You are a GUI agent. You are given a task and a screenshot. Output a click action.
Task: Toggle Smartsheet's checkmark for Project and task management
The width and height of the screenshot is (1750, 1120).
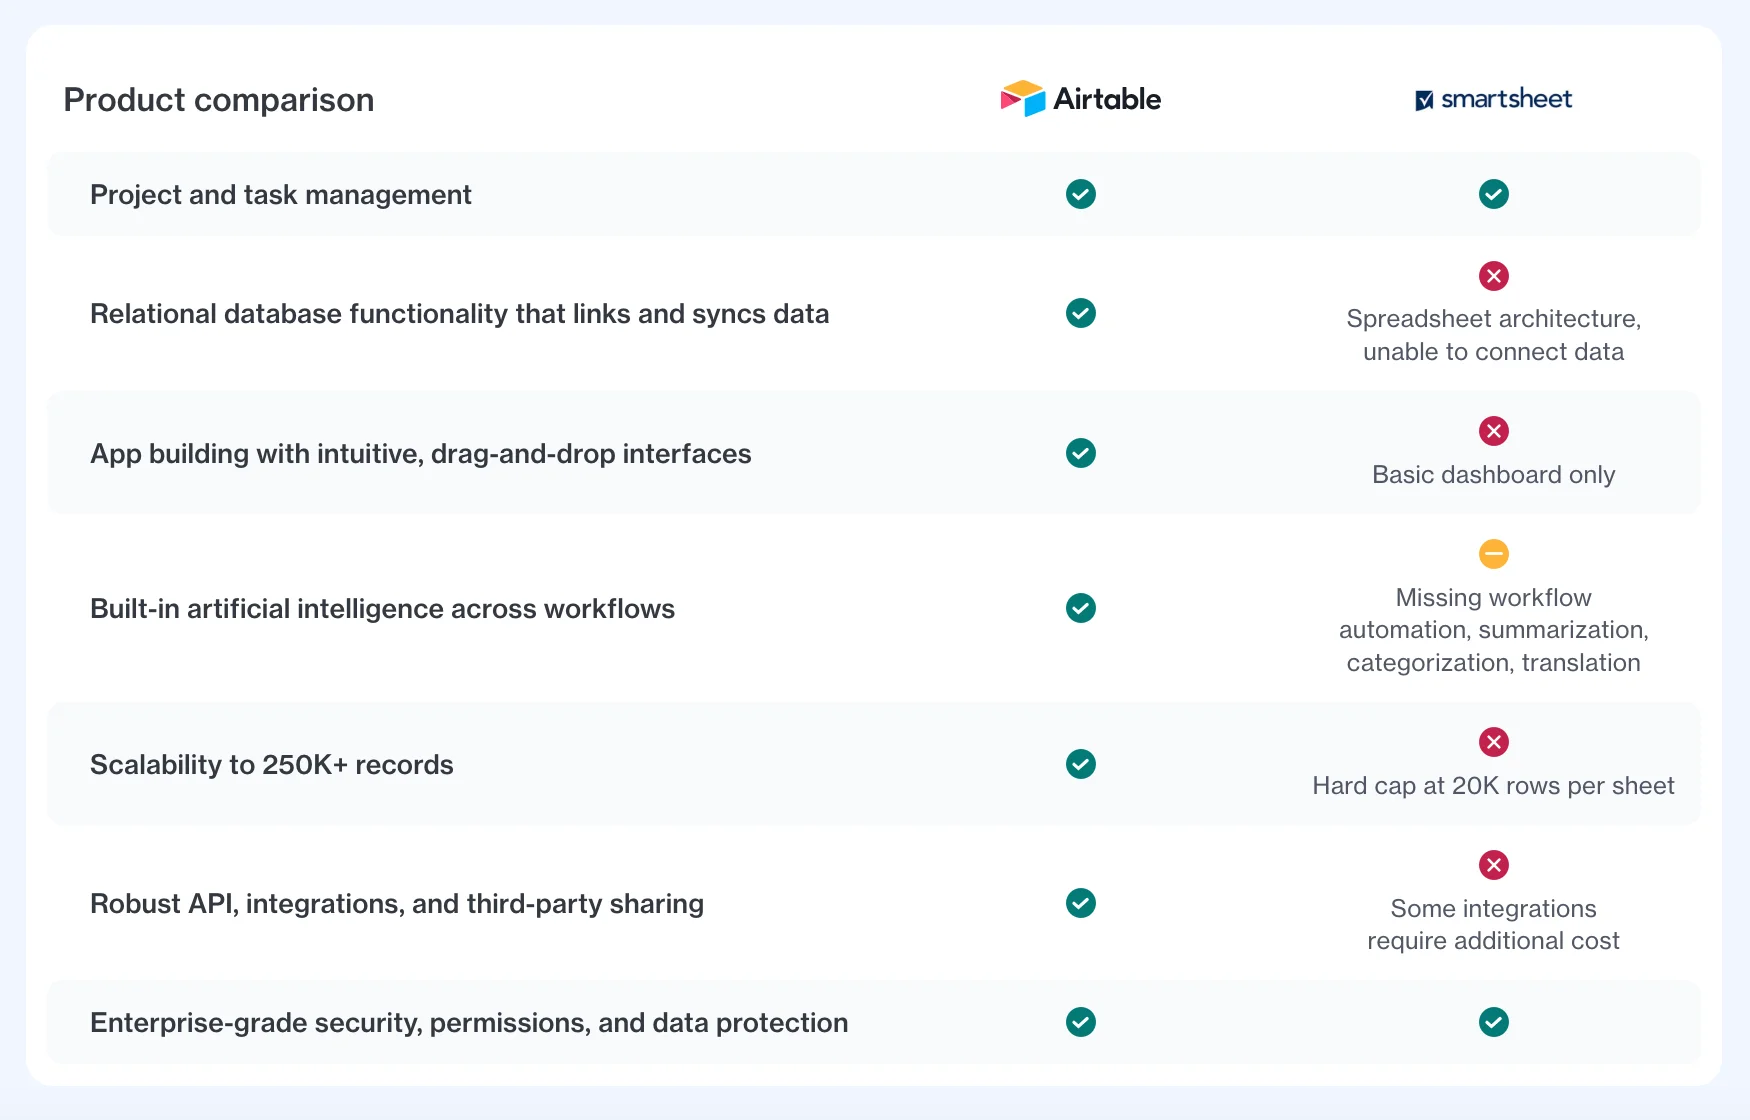point(1494,194)
